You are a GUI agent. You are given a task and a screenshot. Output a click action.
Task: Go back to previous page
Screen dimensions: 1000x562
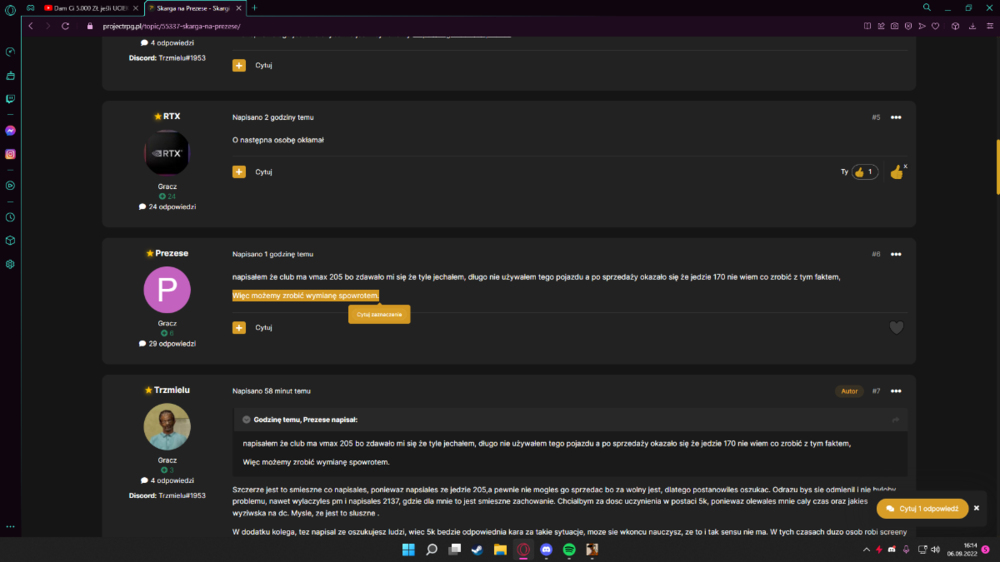pos(31,26)
